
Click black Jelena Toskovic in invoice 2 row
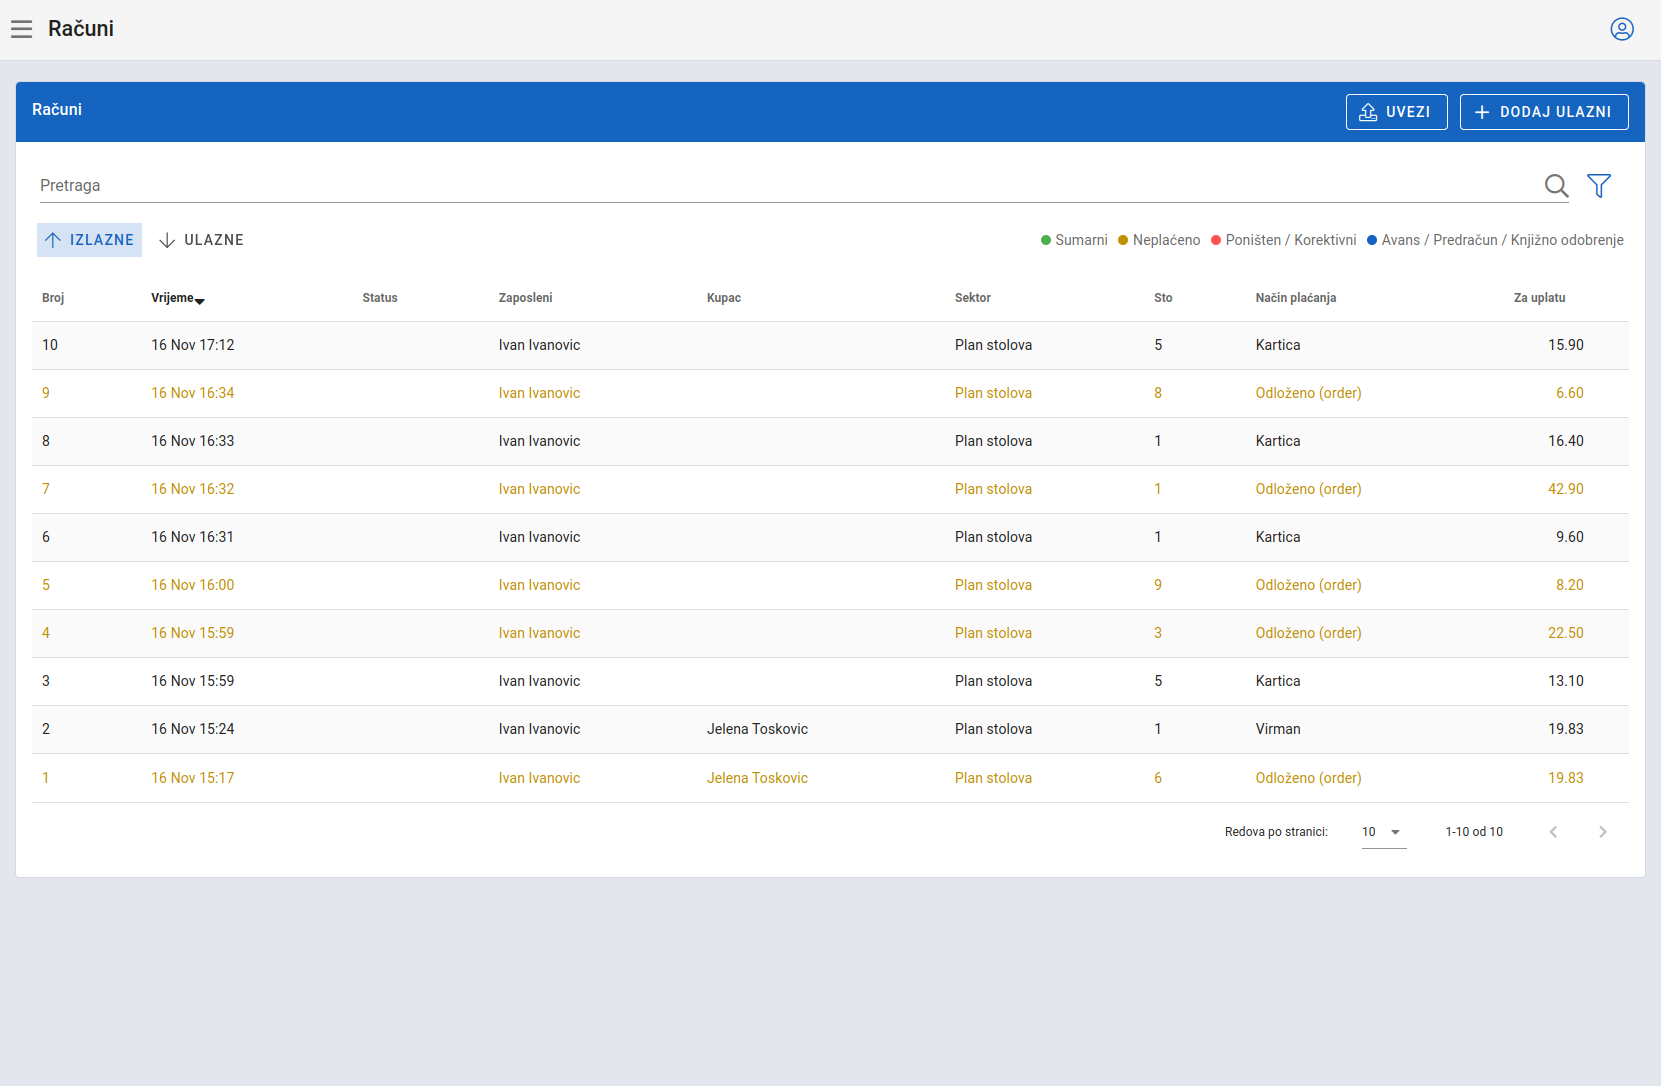point(757,729)
